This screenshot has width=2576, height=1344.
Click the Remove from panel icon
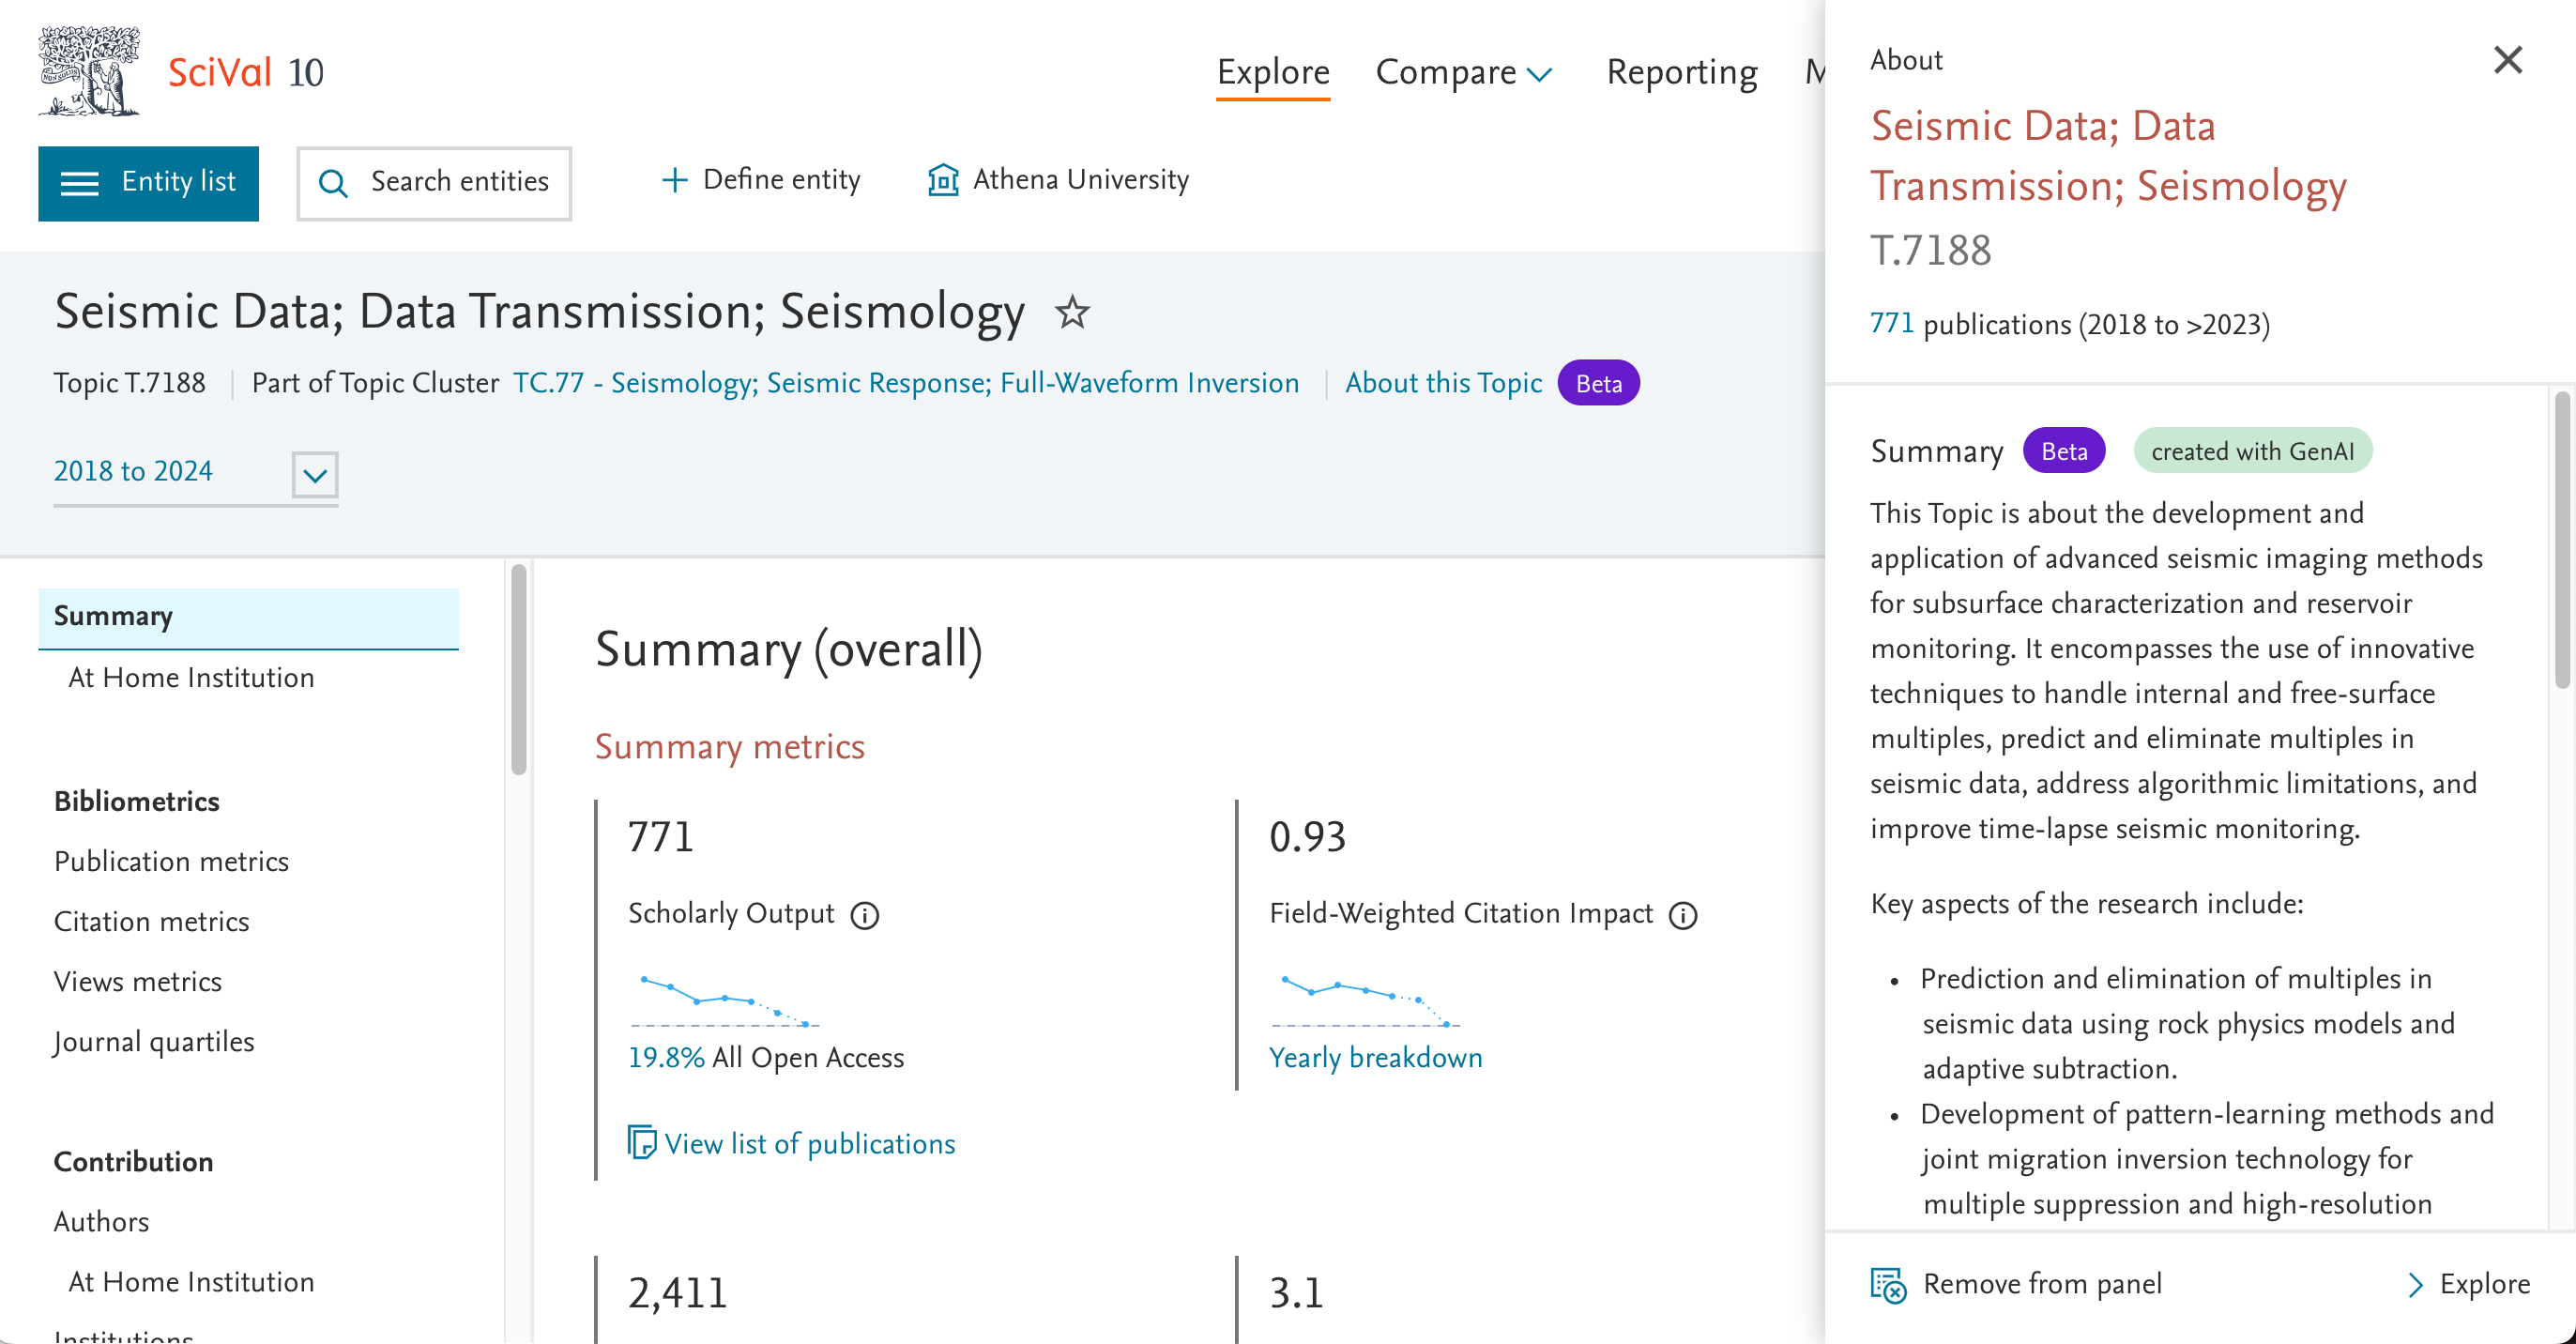click(x=1888, y=1285)
